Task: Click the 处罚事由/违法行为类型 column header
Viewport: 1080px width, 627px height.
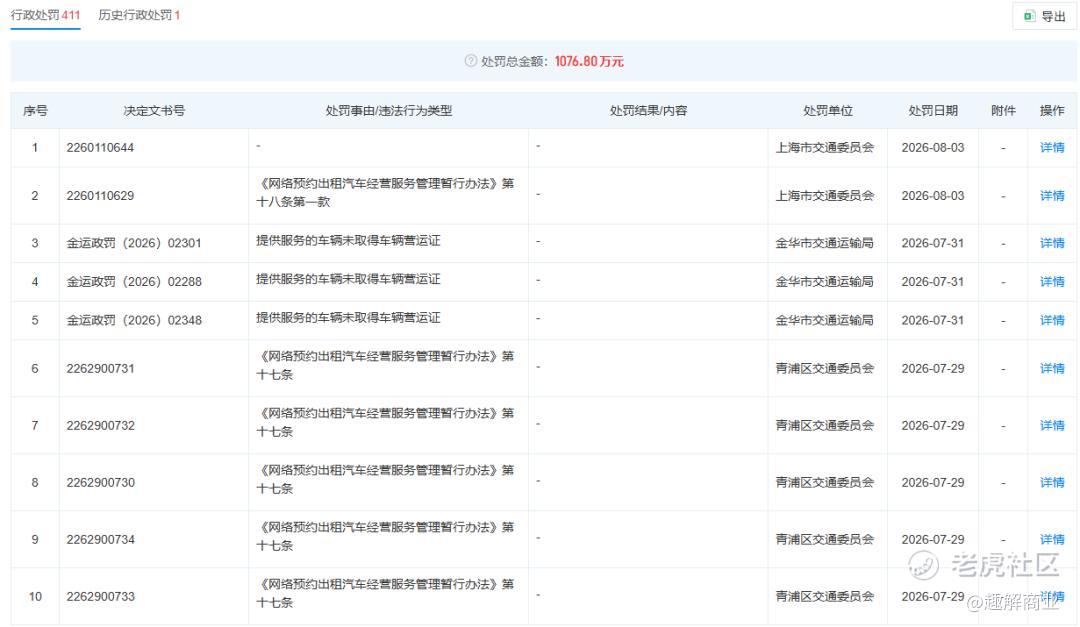Action: coord(388,111)
